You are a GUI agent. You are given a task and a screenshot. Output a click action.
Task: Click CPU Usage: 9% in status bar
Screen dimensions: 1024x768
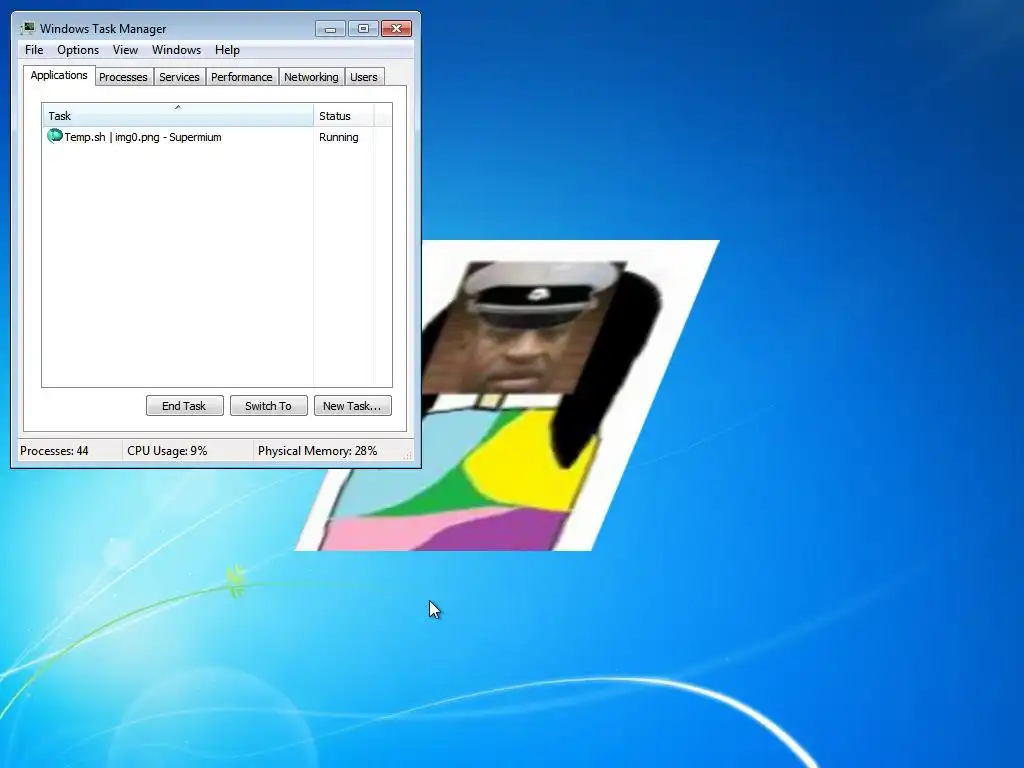pos(167,451)
